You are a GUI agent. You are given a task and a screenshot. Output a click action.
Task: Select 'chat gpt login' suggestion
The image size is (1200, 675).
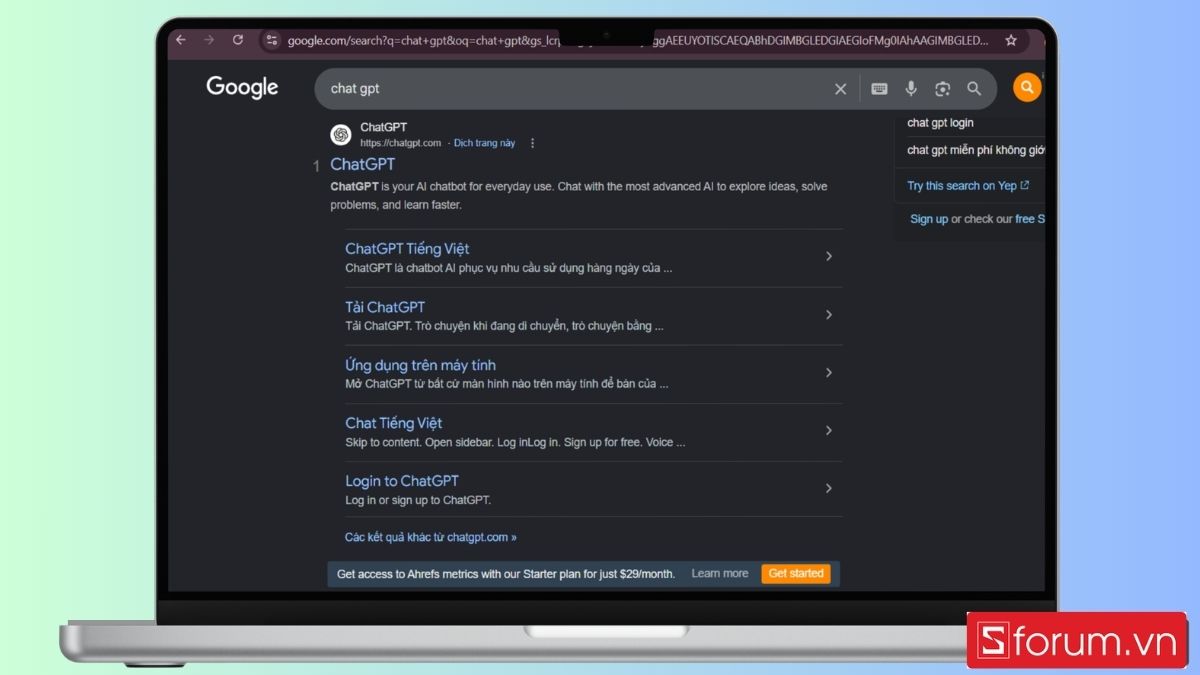940,123
